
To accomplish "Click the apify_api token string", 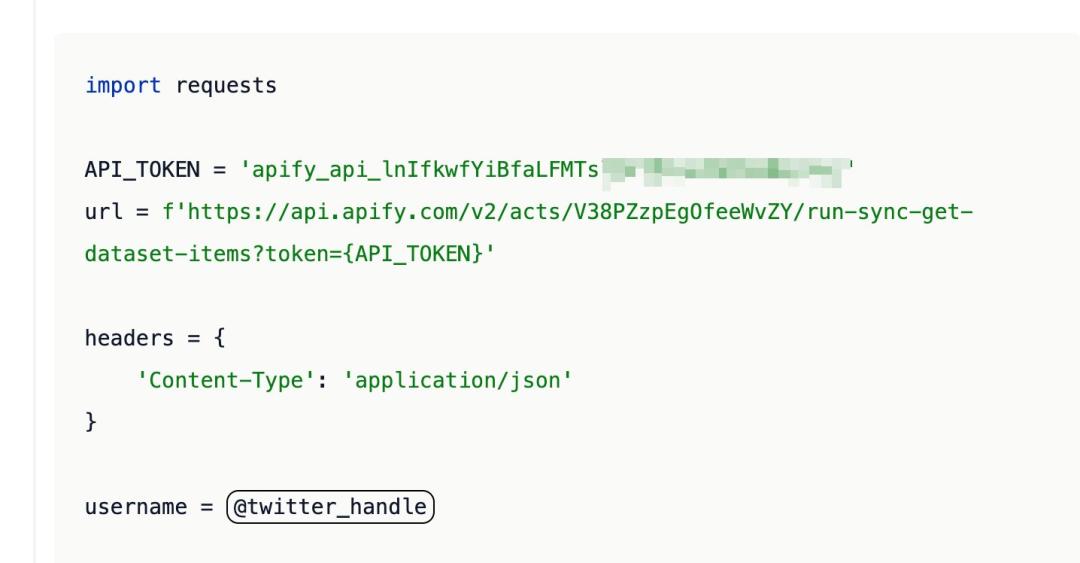I will [420, 170].
